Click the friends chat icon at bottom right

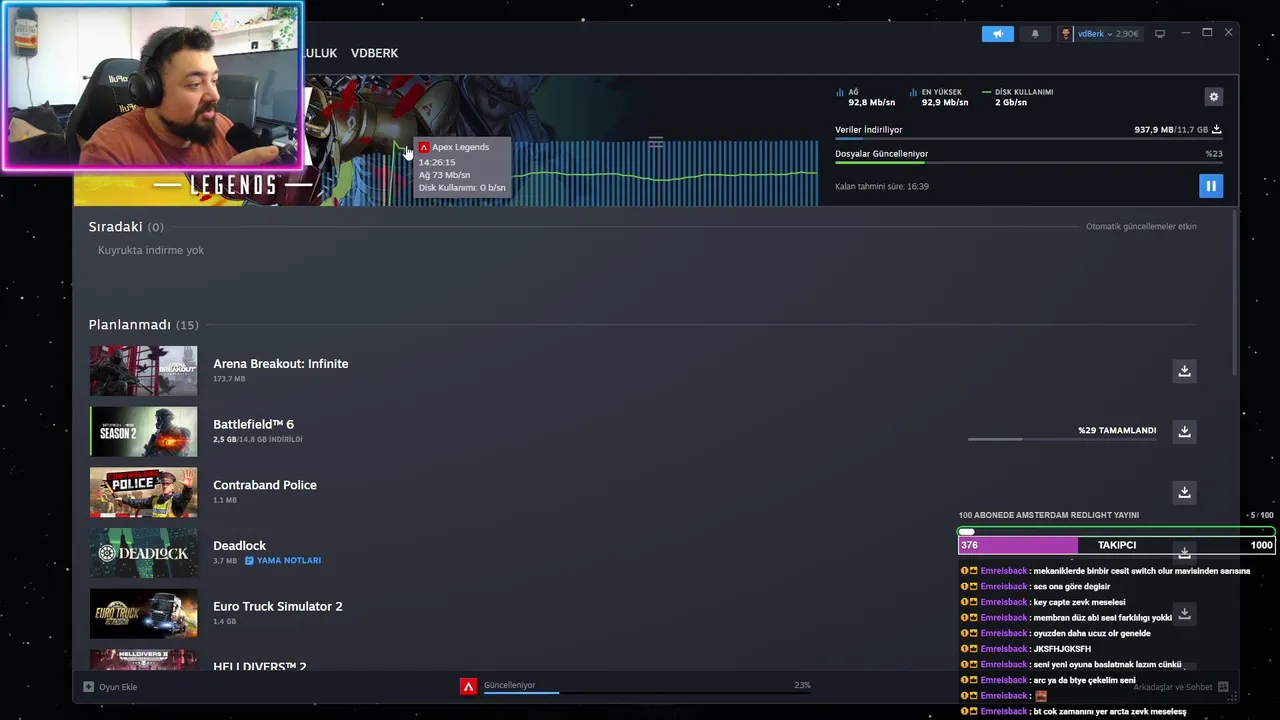click(1223, 687)
